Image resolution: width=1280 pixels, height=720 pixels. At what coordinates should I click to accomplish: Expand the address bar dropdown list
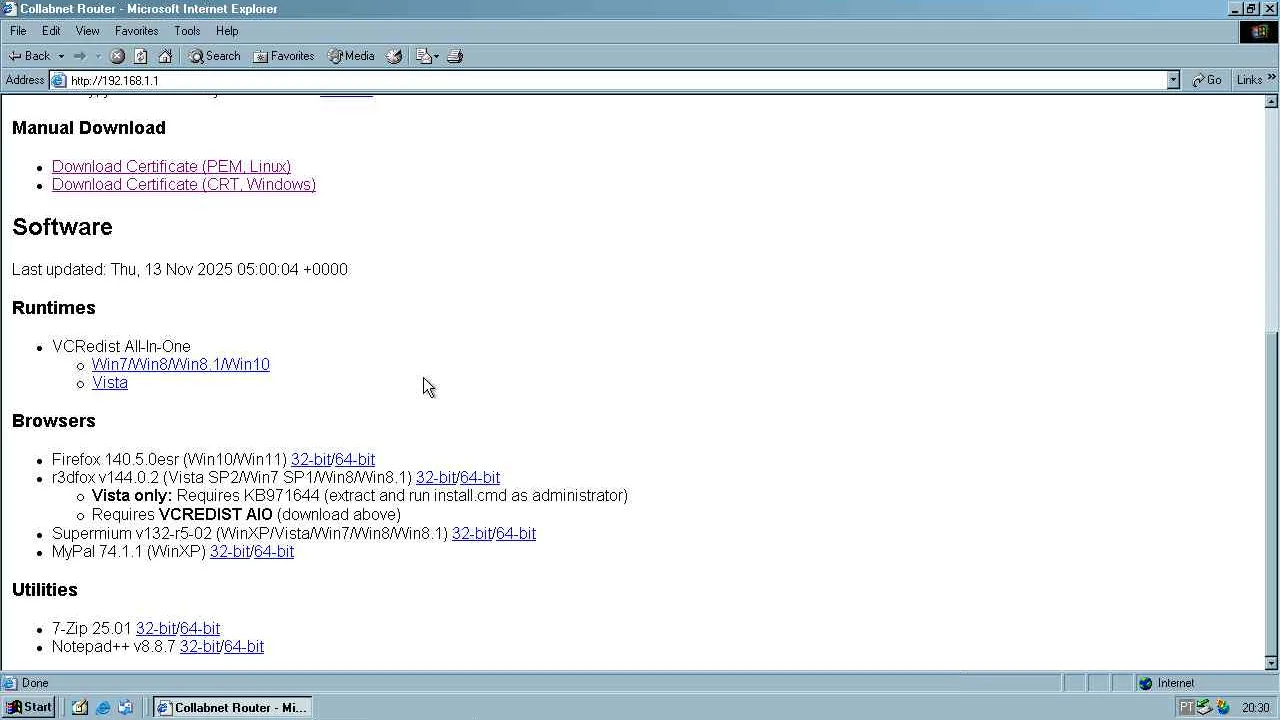(x=1173, y=80)
